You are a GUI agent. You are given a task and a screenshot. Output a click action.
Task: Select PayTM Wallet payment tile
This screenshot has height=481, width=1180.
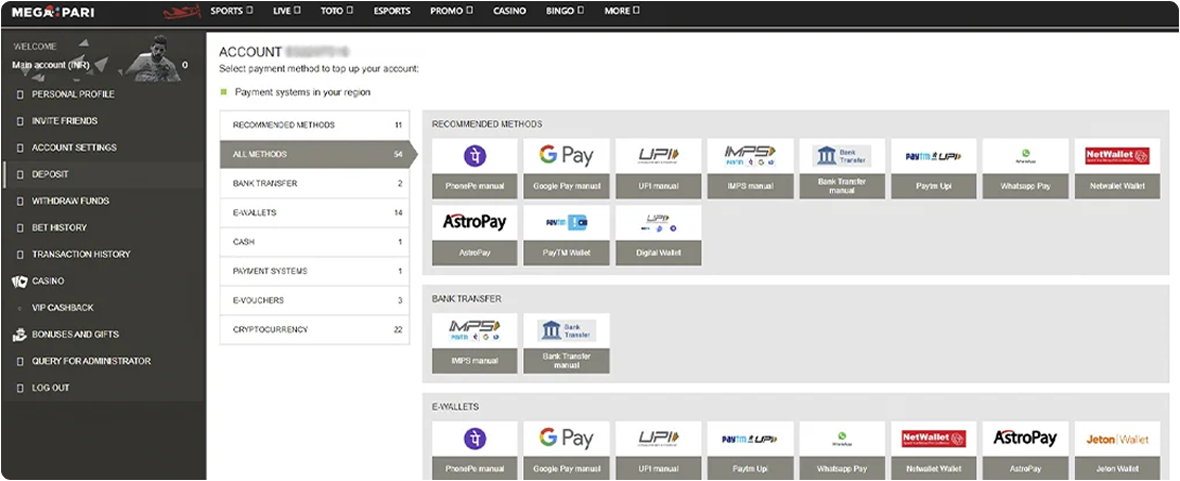point(567,235)
